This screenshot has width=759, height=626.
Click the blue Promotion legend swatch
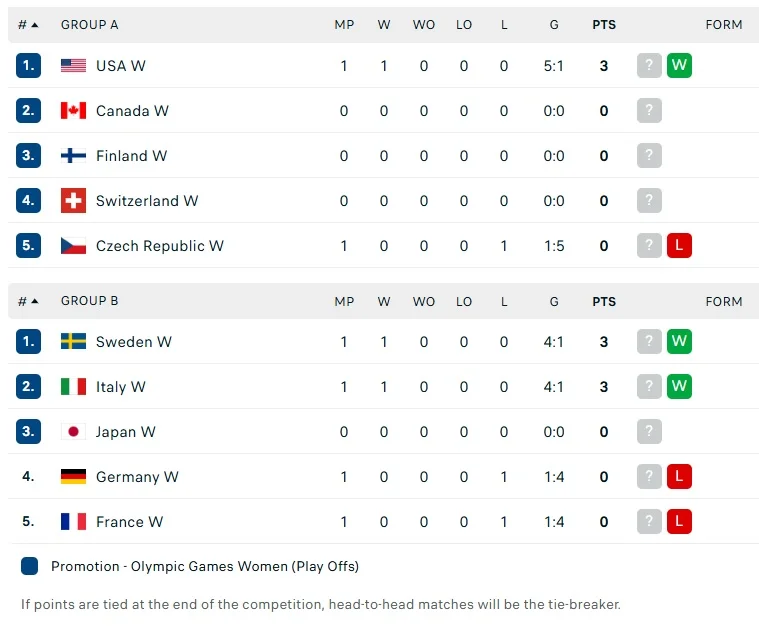(29, 566)
